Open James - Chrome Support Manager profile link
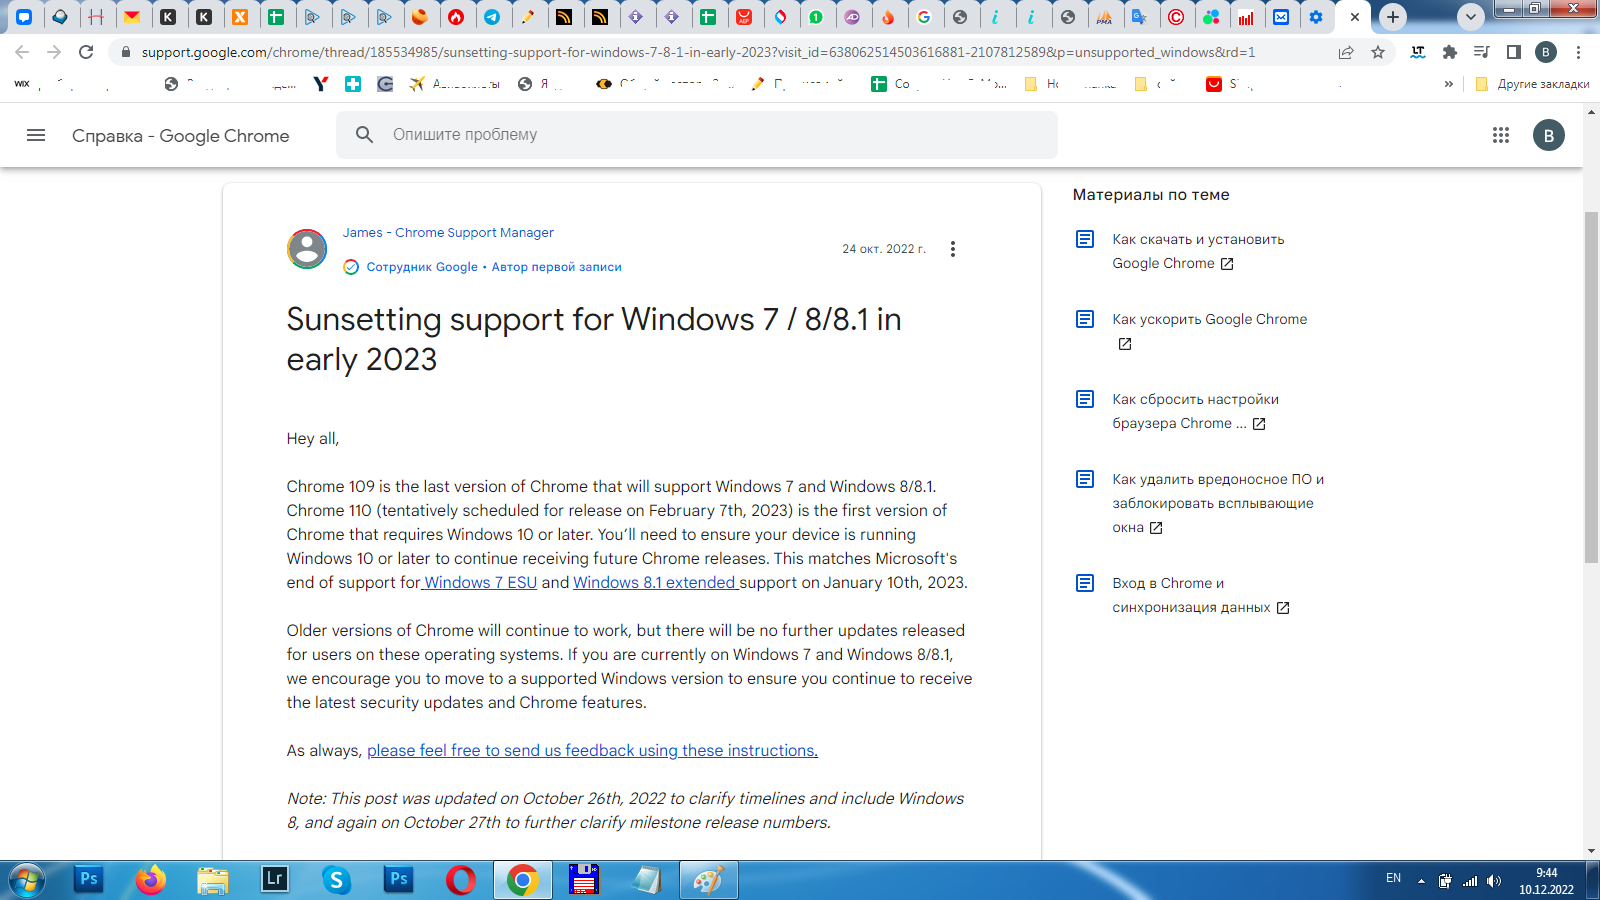This screenshot has height=900, width=1600. tap(448, 232)
